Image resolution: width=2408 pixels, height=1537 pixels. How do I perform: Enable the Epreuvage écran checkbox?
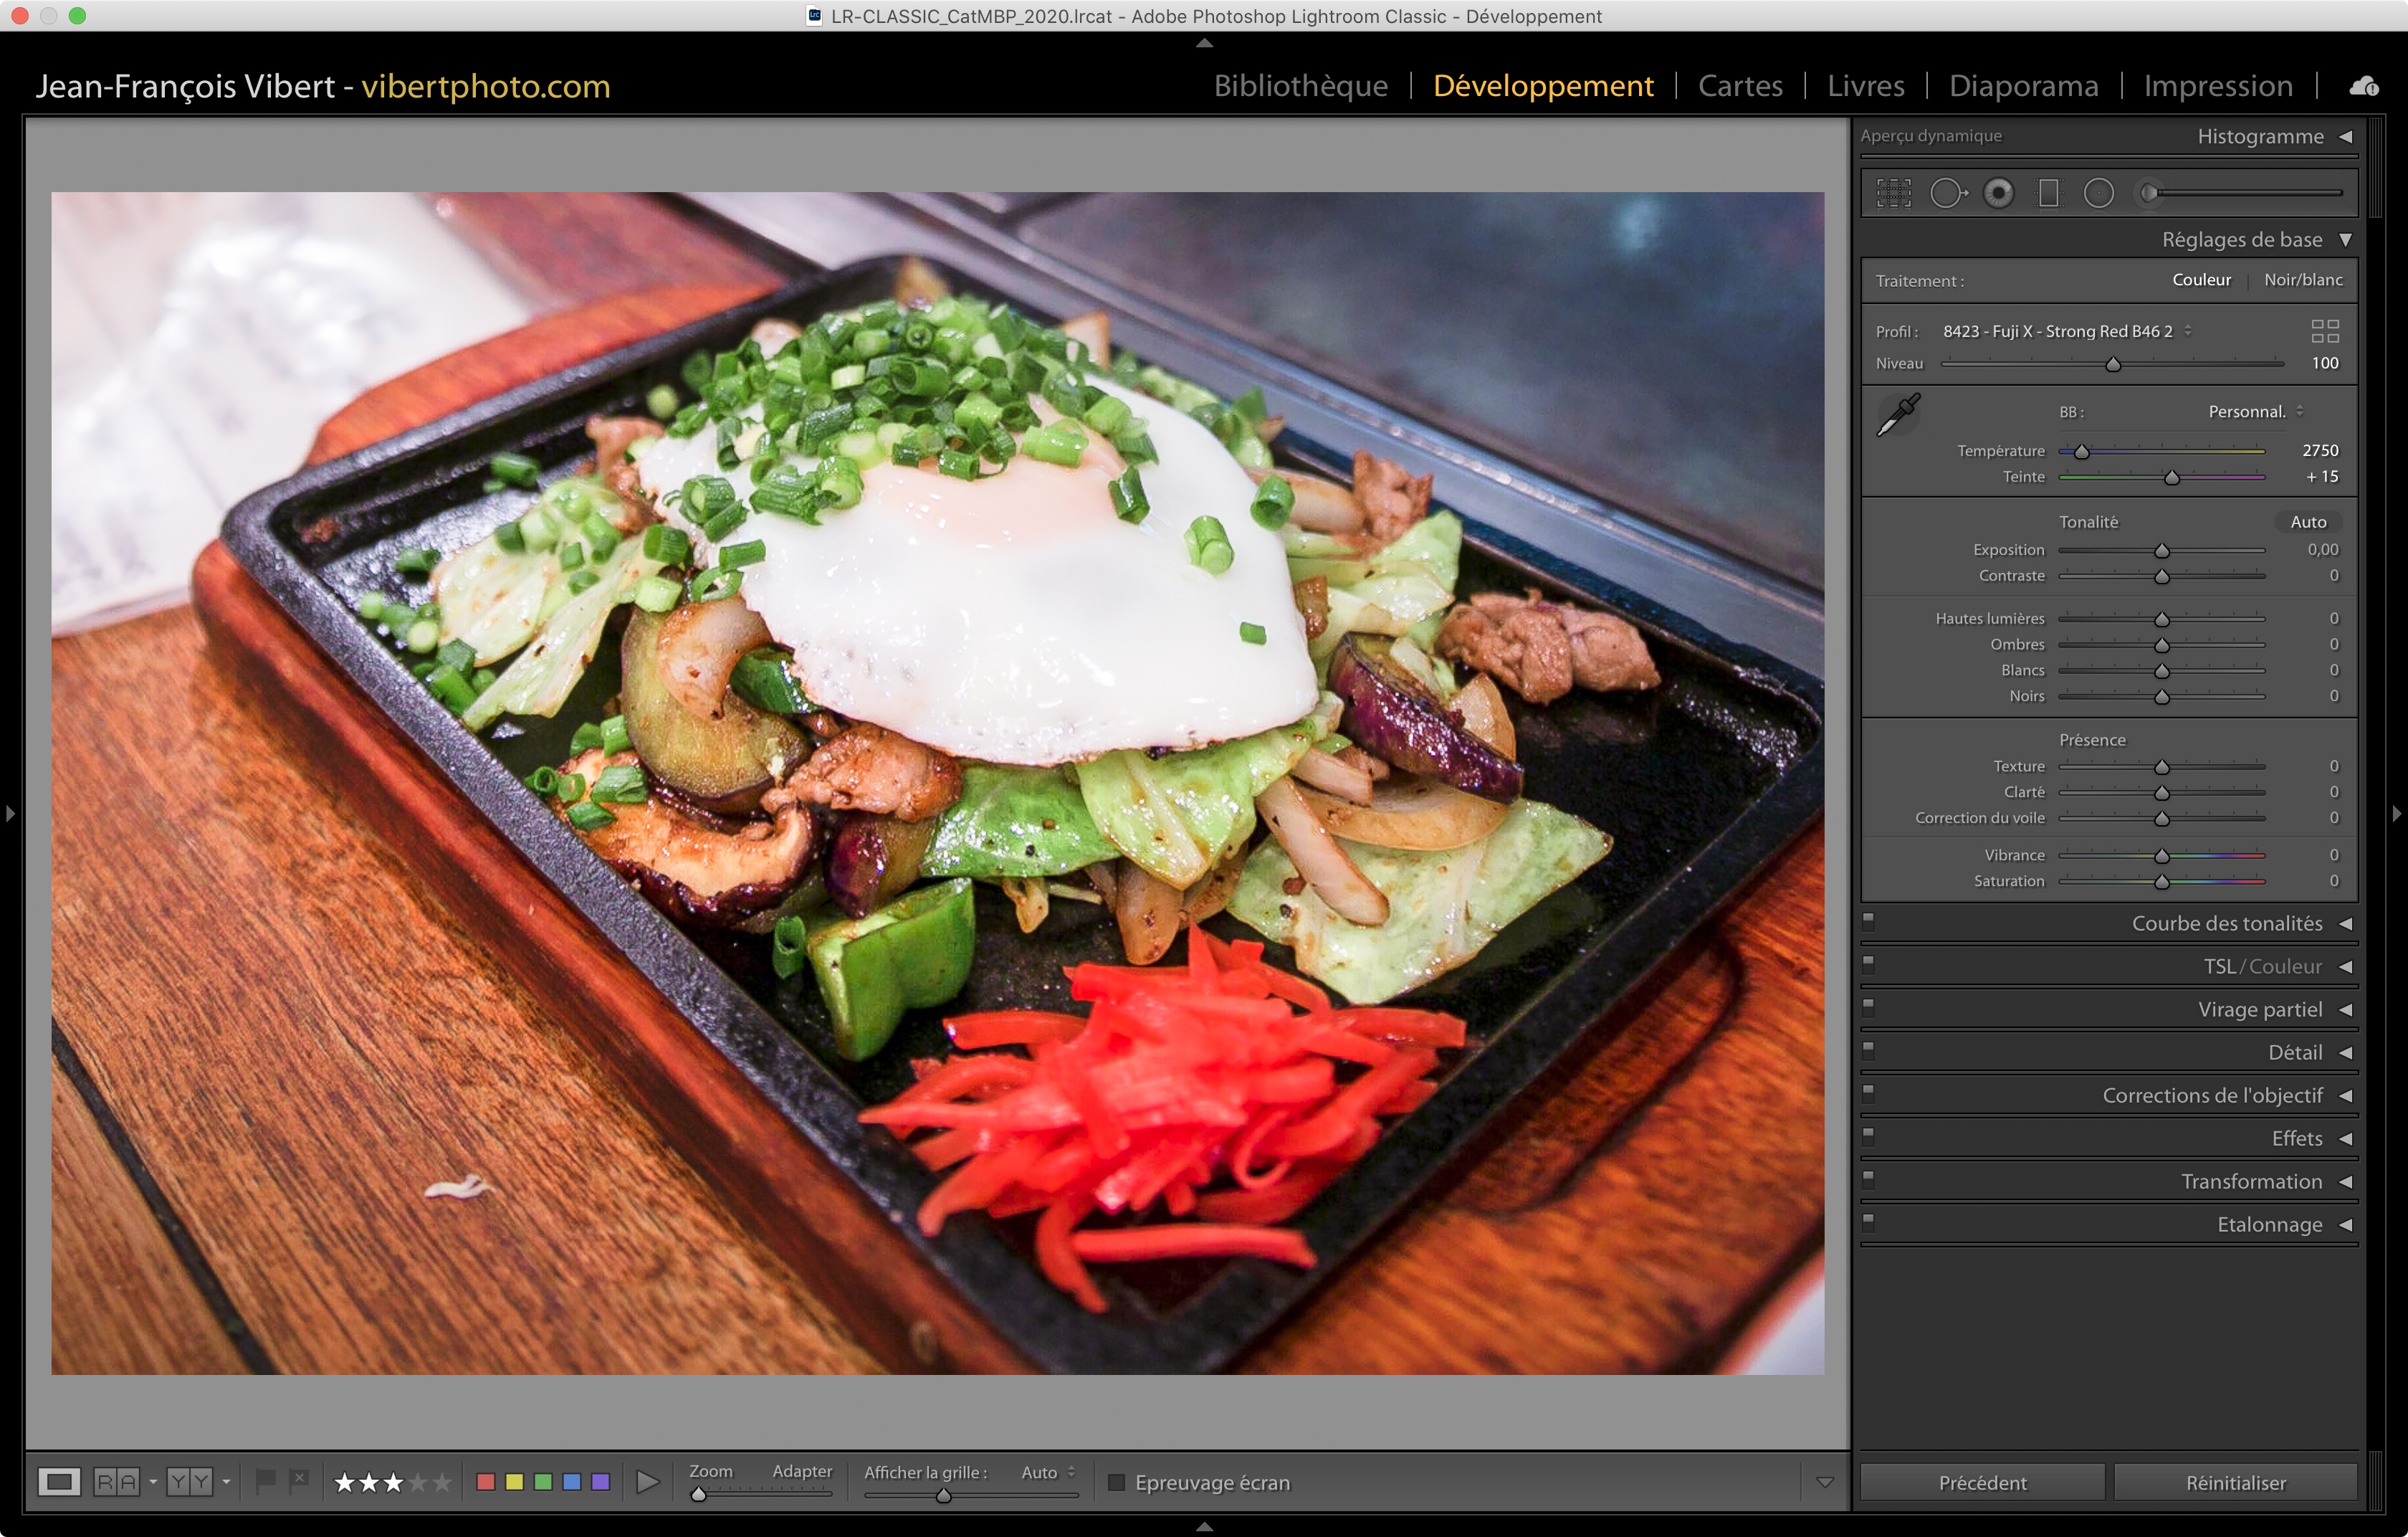[x=1117, y=1482]
